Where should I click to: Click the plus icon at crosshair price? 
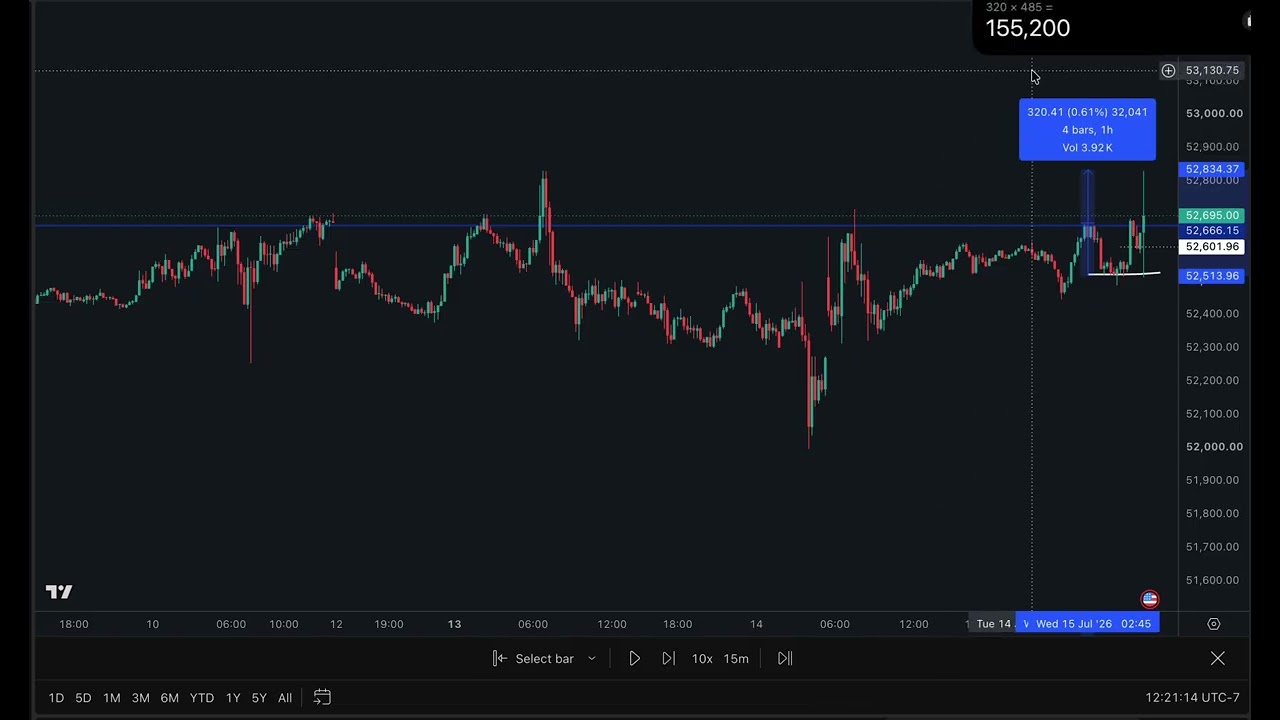coord(1168,70)
